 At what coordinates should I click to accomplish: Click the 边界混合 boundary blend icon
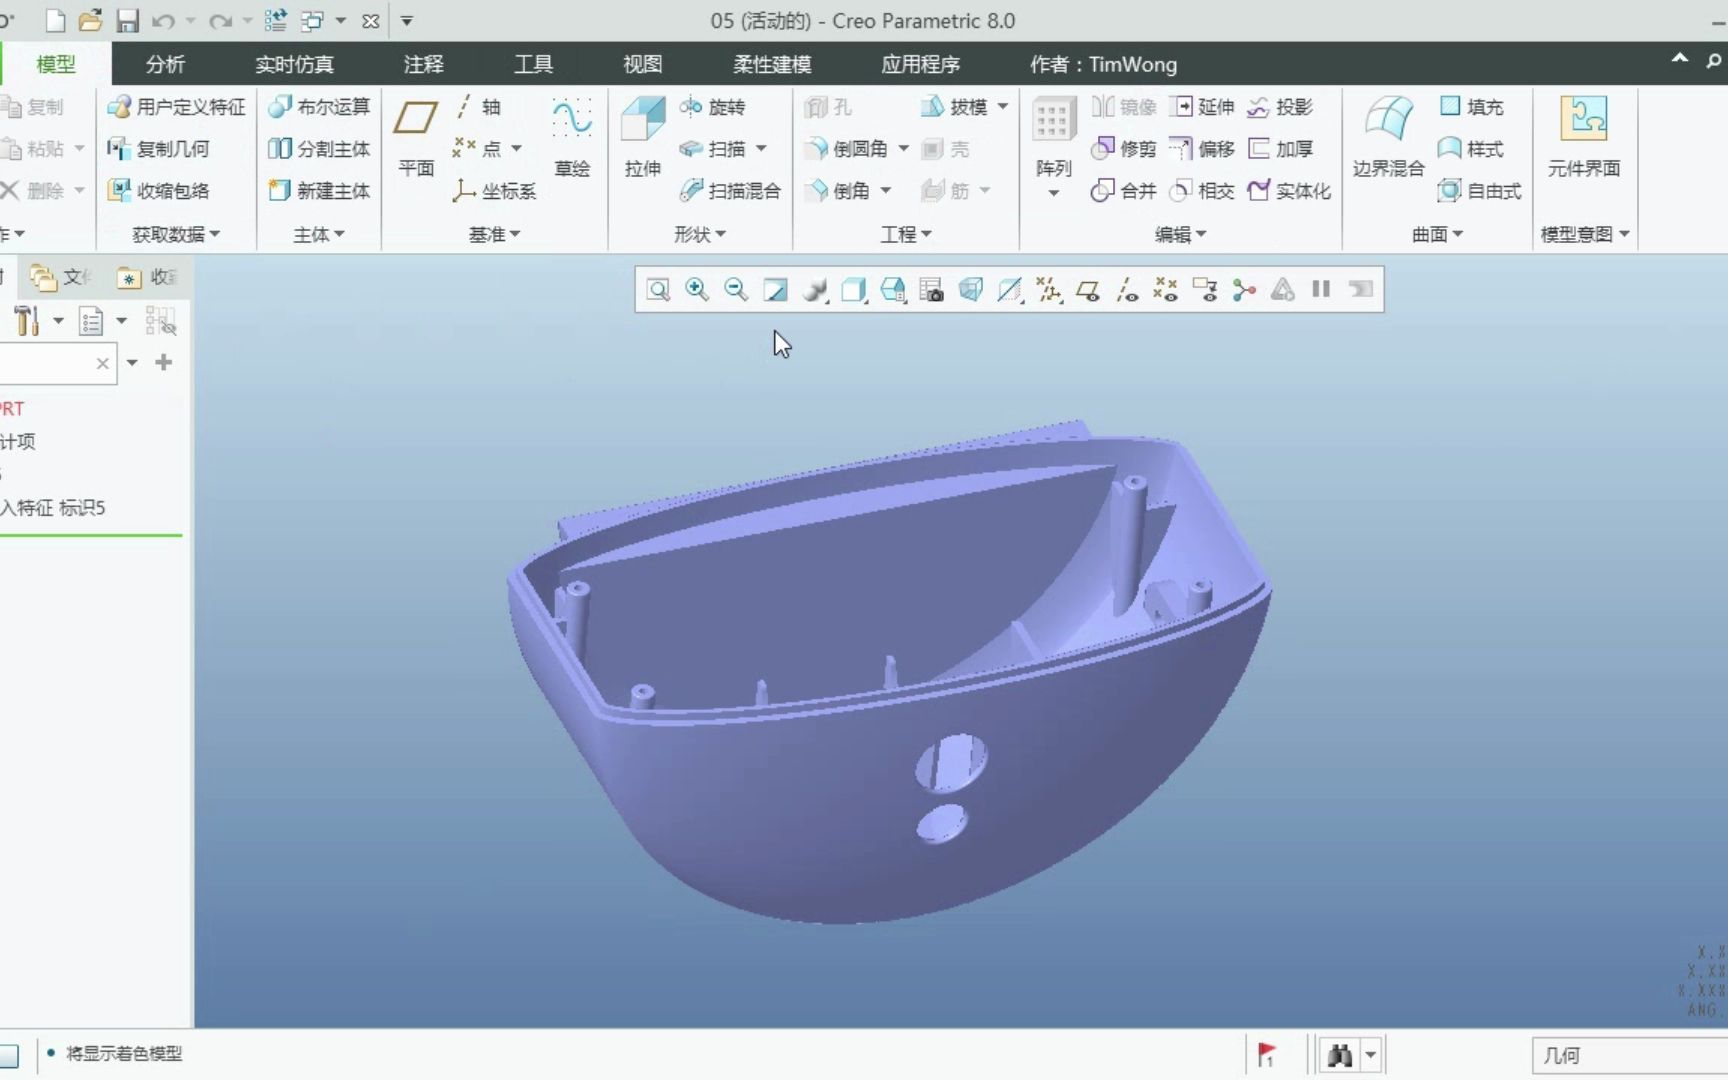coord(1388,135)
